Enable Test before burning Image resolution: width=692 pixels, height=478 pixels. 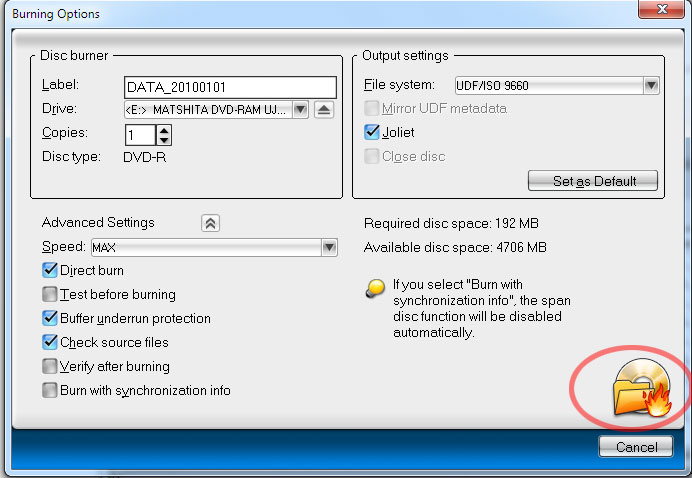coord(50,294)
